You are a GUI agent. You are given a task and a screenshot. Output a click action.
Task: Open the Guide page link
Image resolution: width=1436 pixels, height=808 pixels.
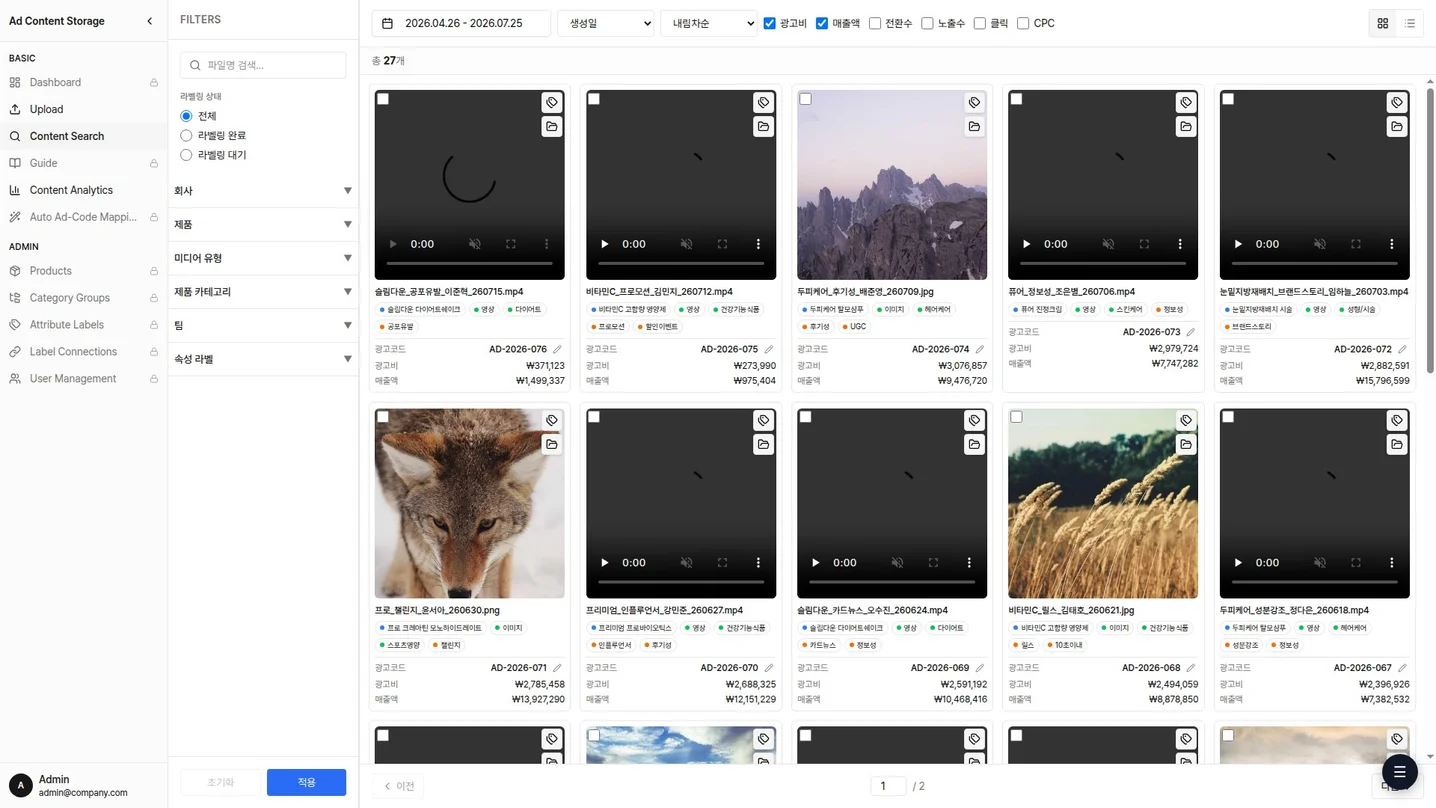tap(83, 163)
